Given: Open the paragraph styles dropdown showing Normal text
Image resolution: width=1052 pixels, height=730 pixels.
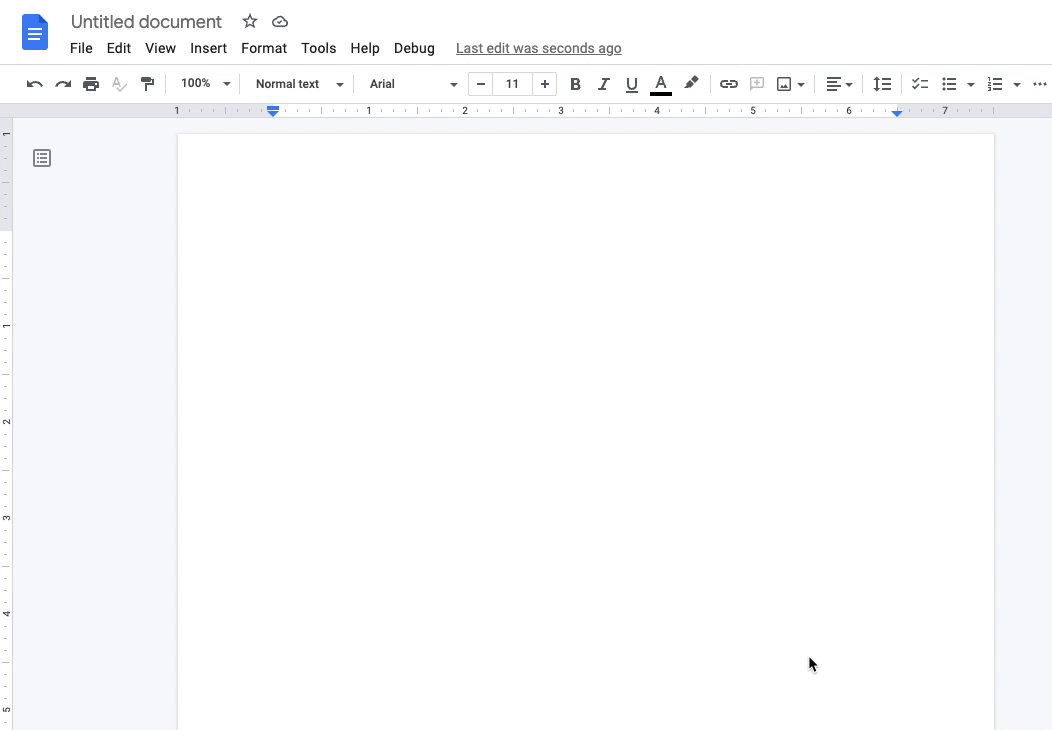Looking at the screenshot, I should 297,84.
